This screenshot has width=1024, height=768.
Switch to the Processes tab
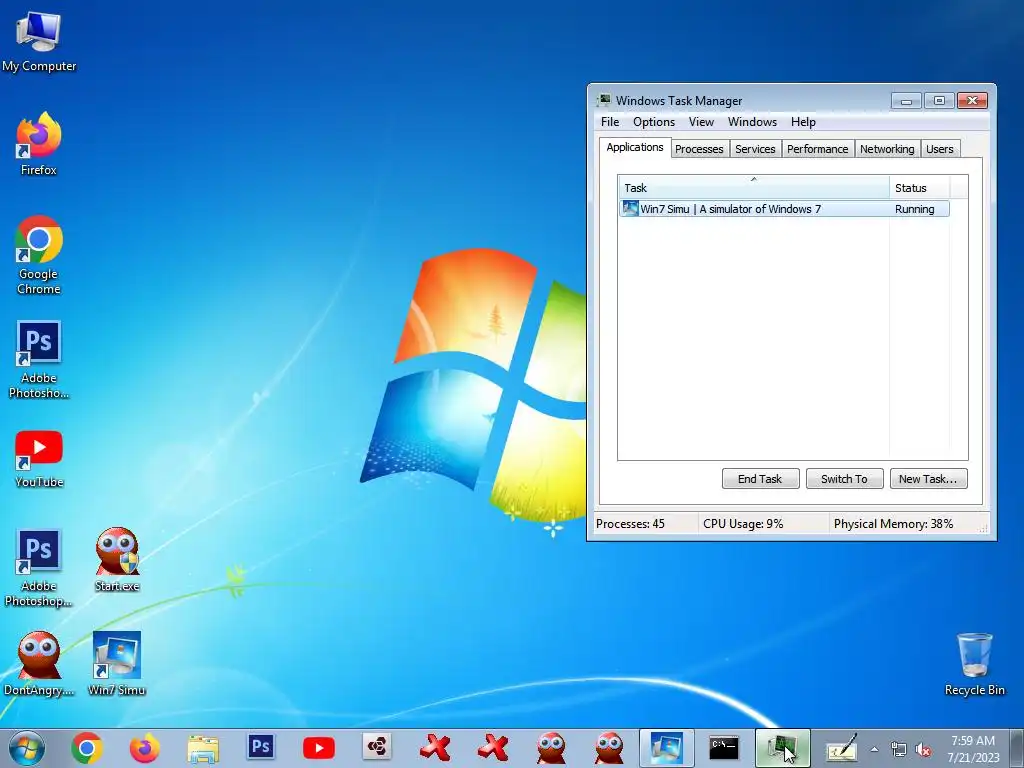[699, 149]
